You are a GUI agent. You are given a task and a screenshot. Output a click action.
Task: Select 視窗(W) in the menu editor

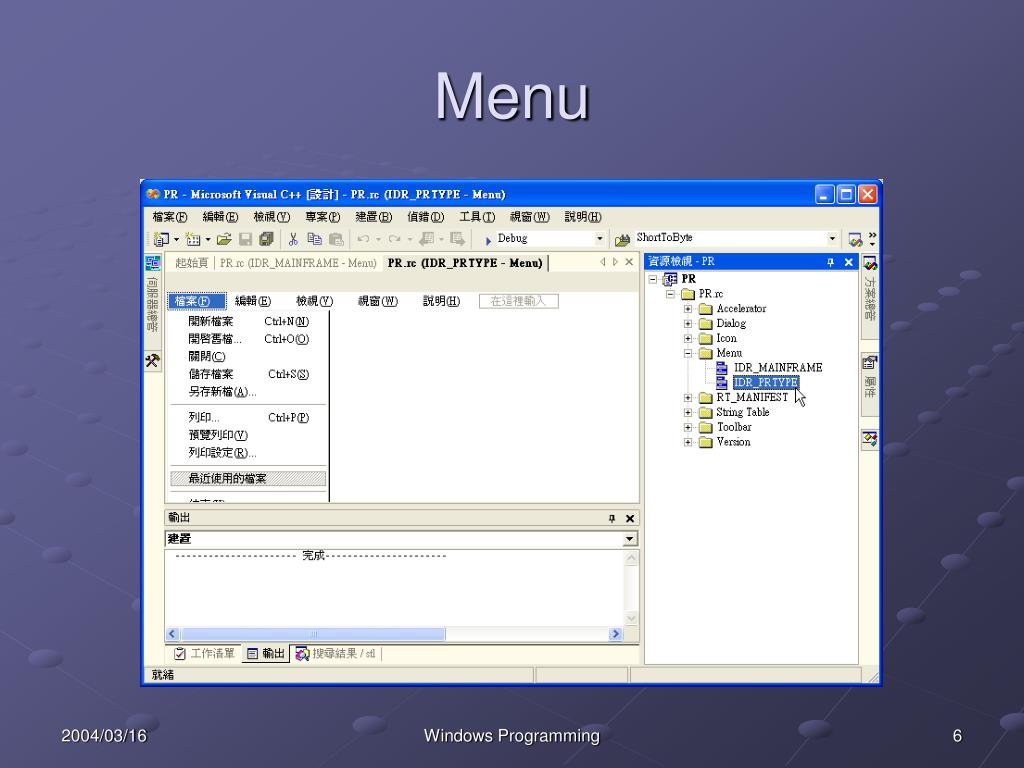point(377,301)
